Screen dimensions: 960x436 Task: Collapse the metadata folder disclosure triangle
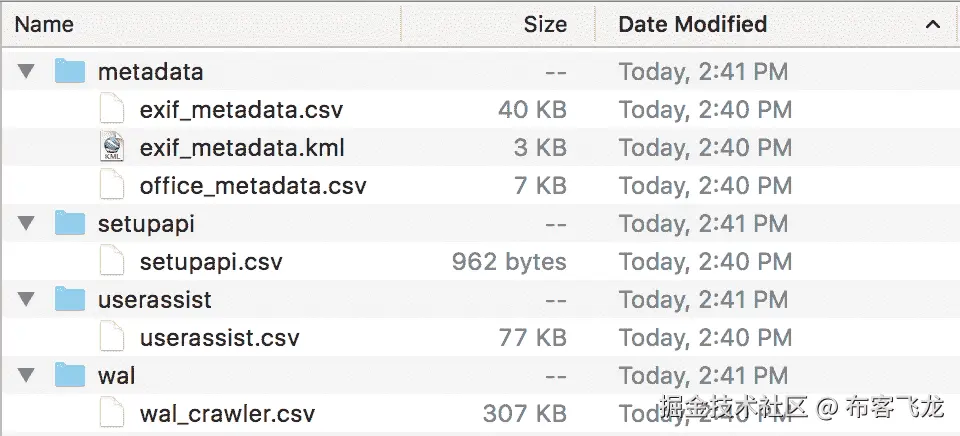[27, 72]
